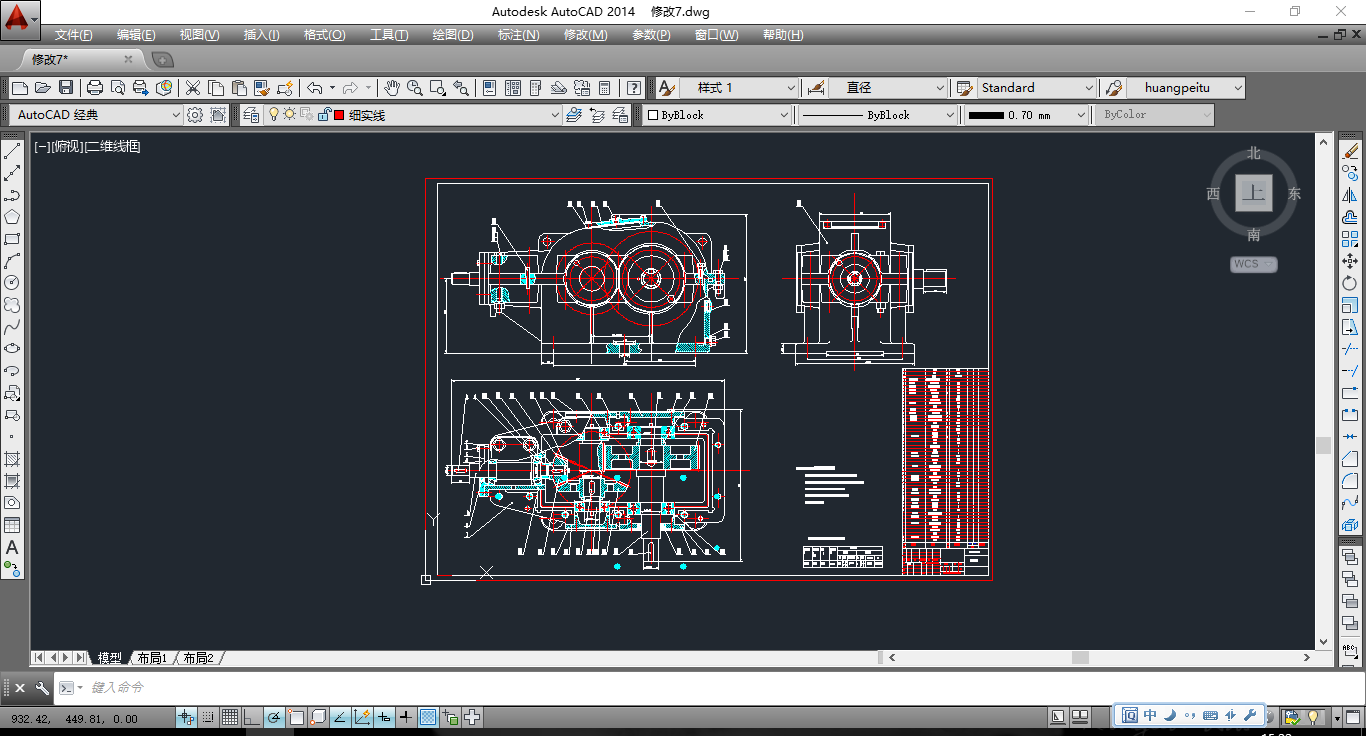Select the Pan hand tool
Viewport: 1366px width, 736px height.
click(x=392, y=88)
